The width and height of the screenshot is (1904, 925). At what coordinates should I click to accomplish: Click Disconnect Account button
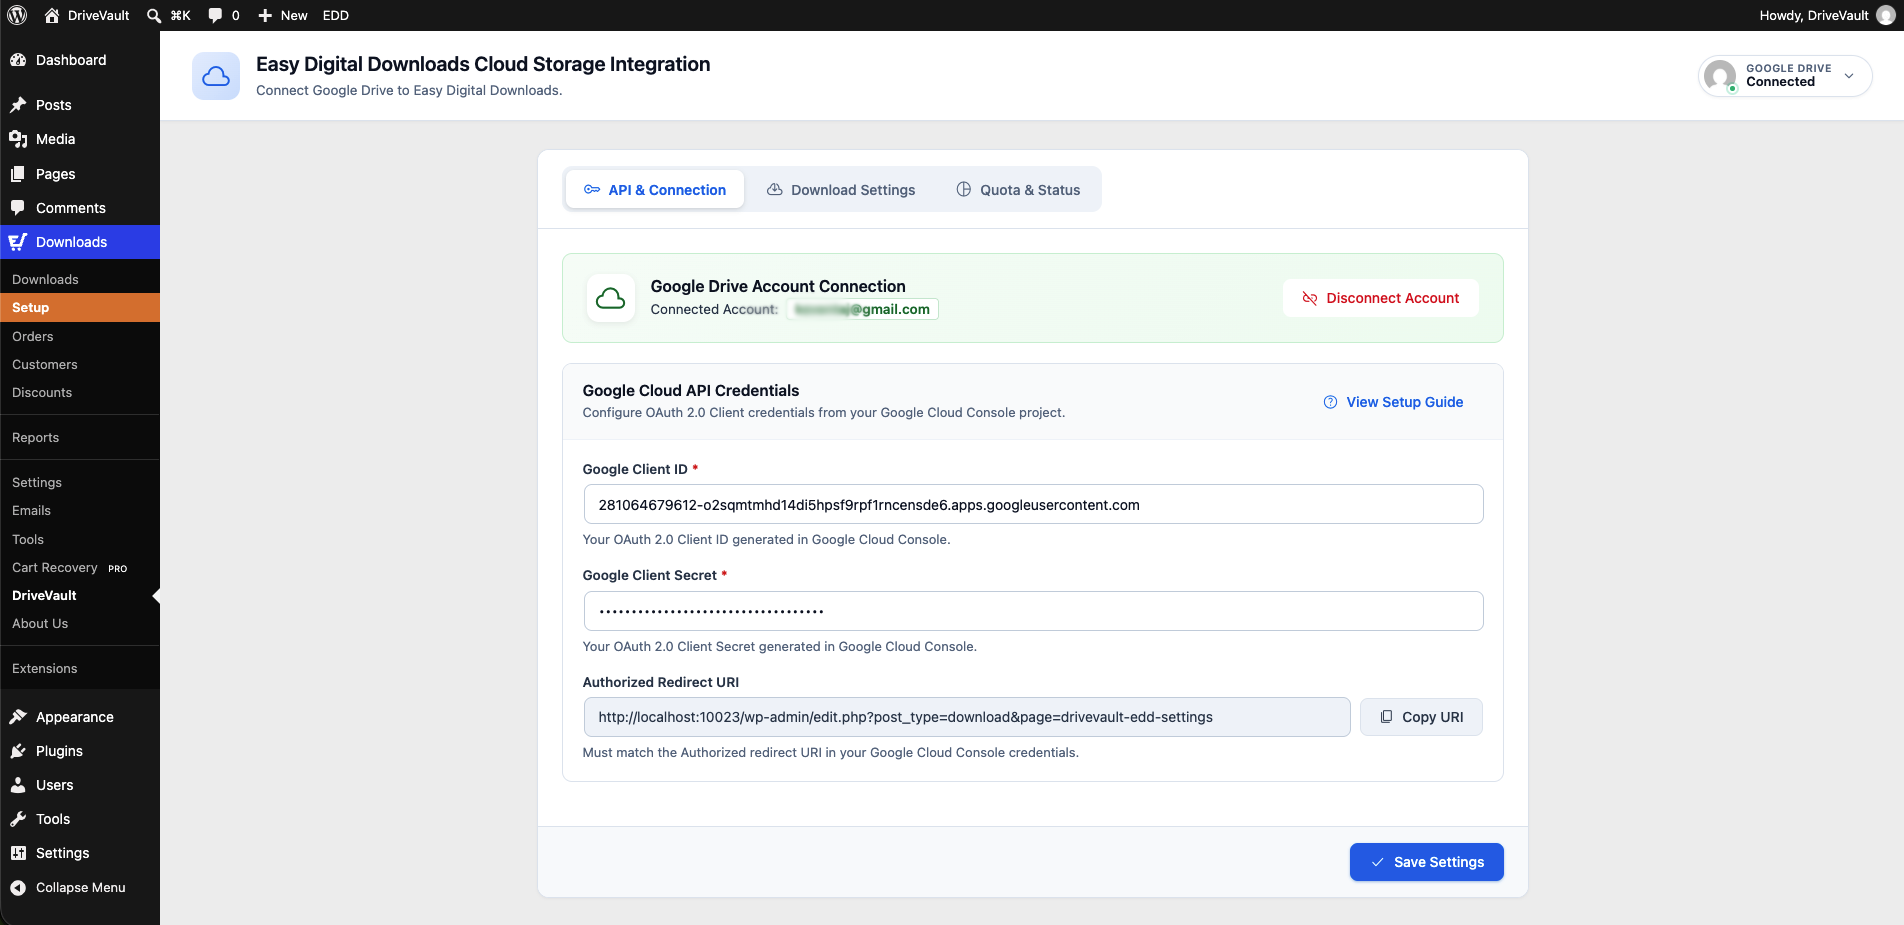[1381, 298]
